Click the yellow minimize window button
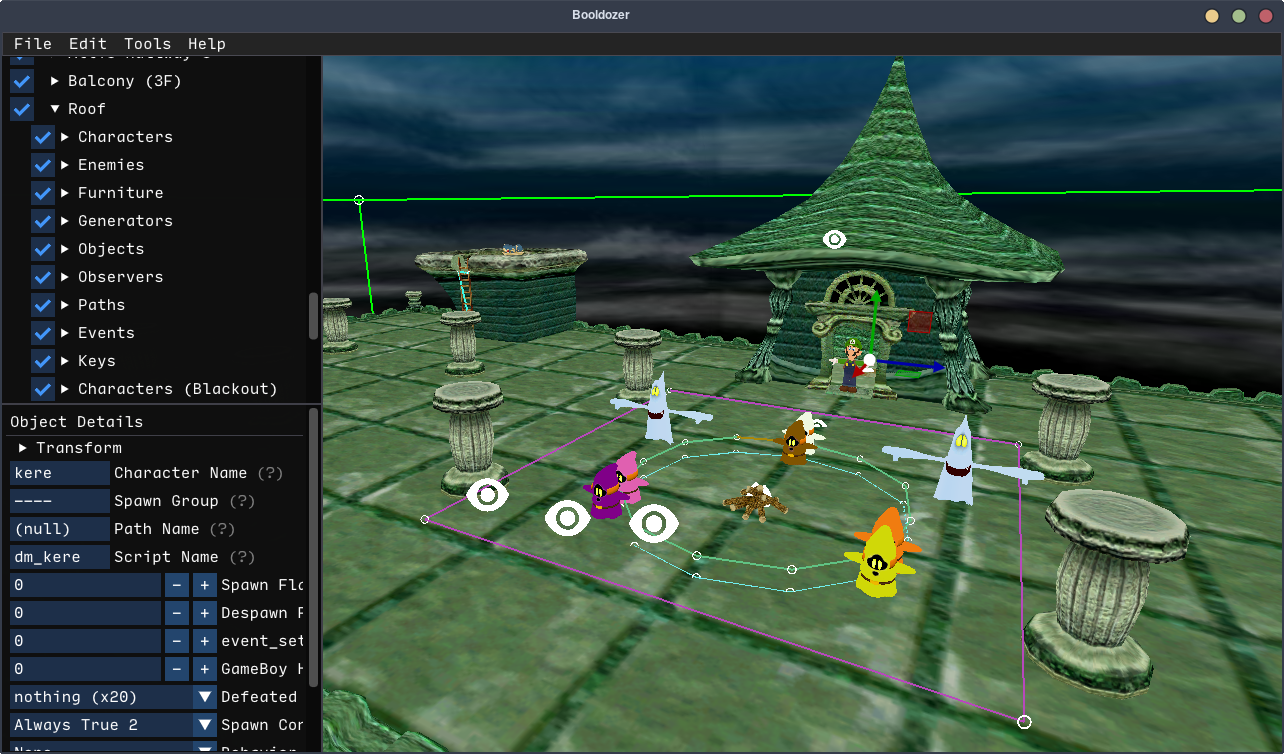 pos(1212,15)
